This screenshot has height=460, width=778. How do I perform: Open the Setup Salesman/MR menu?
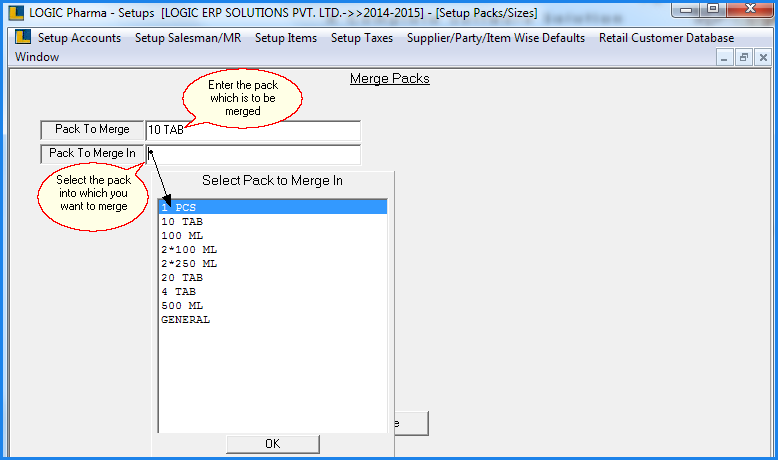click(188, 38)
